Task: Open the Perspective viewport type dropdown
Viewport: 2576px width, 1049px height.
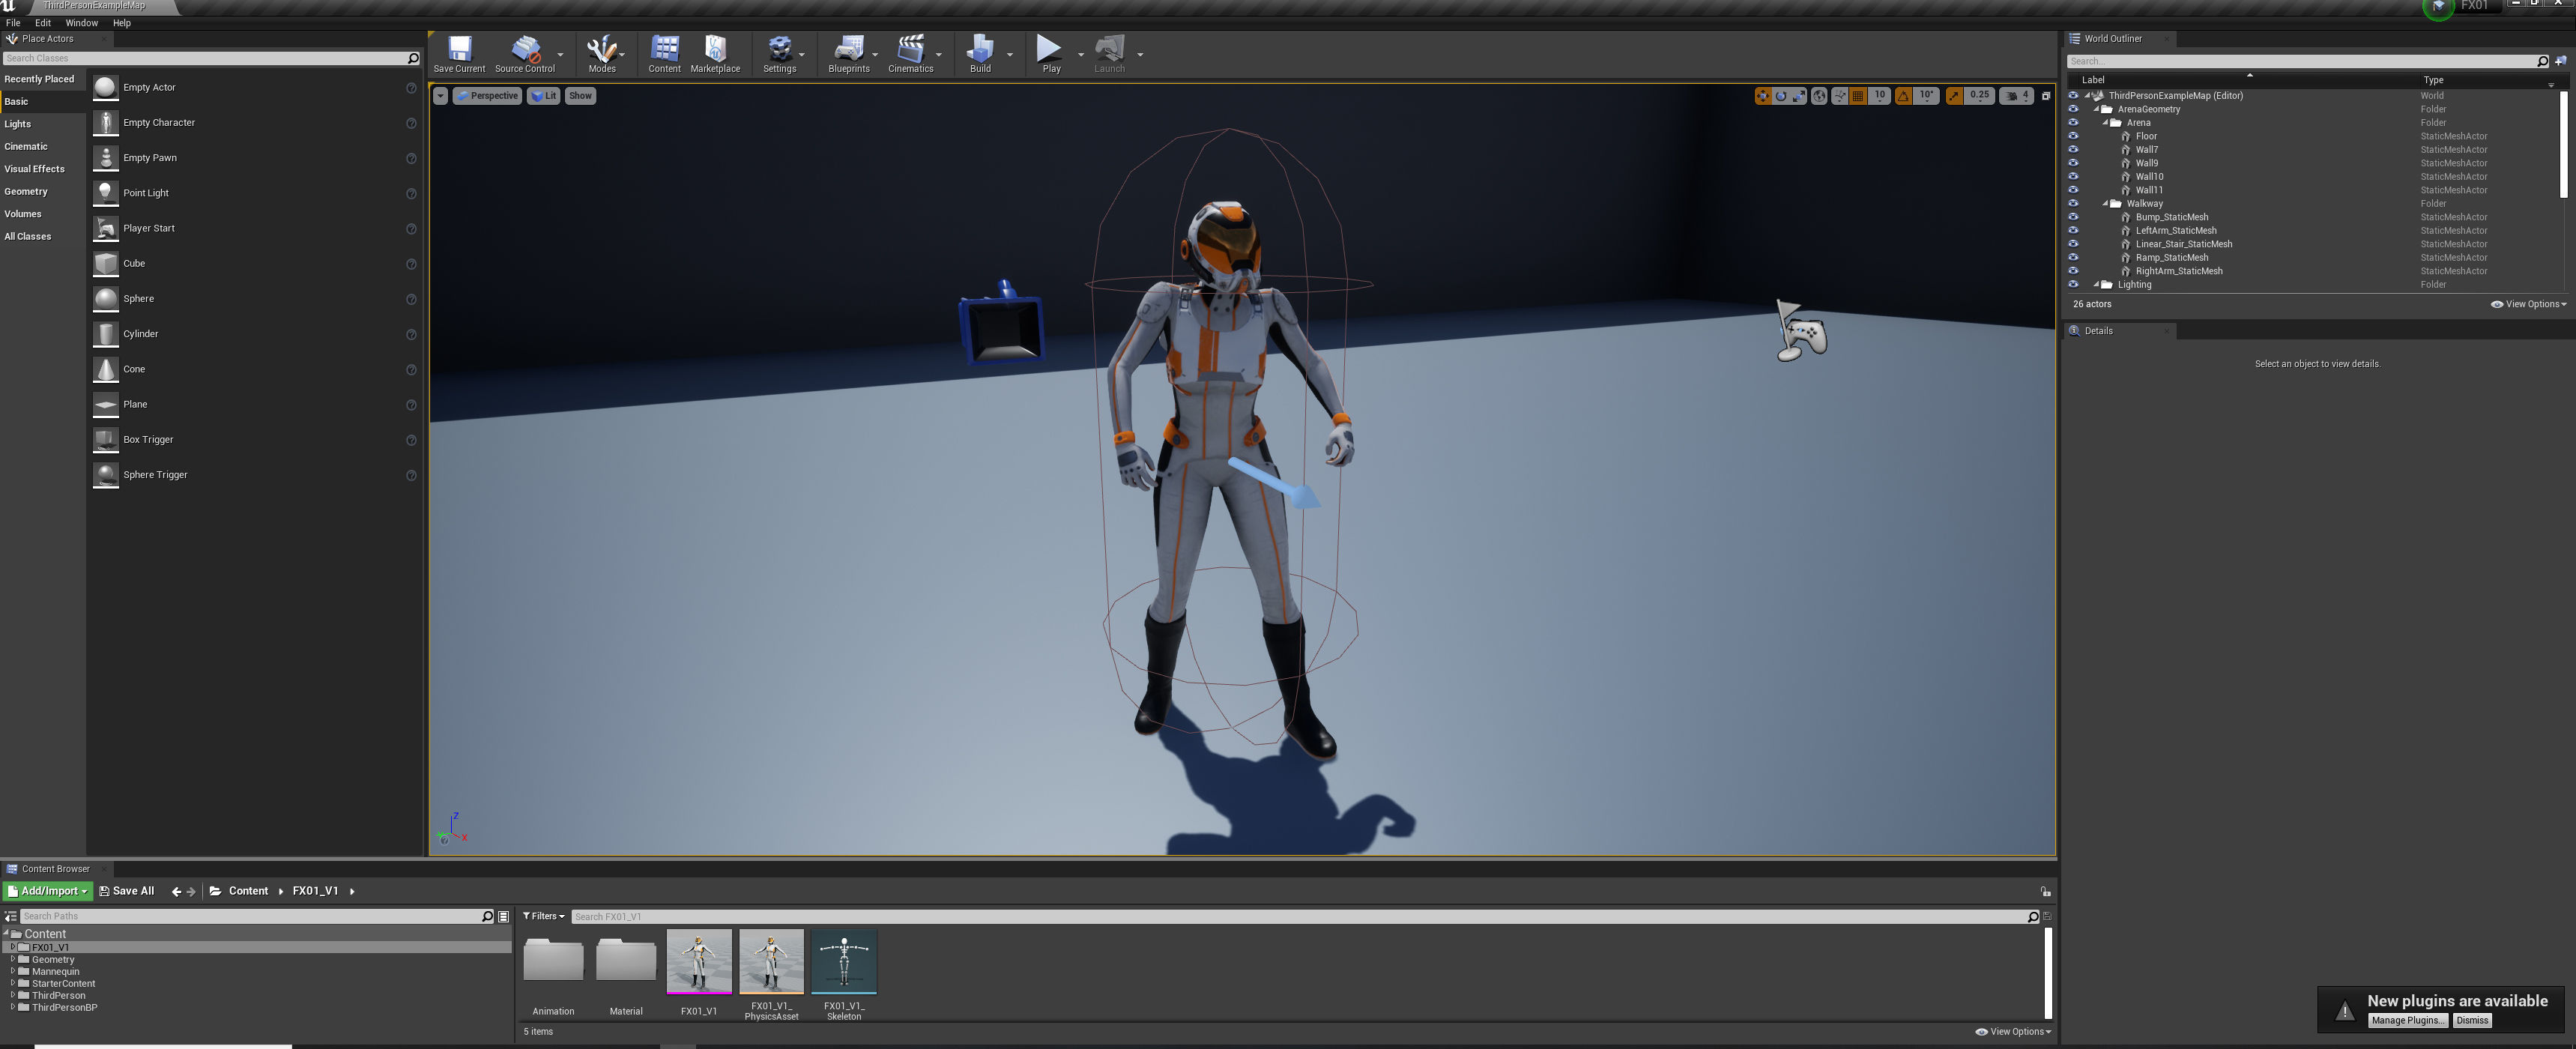Action: click(487, 96)
